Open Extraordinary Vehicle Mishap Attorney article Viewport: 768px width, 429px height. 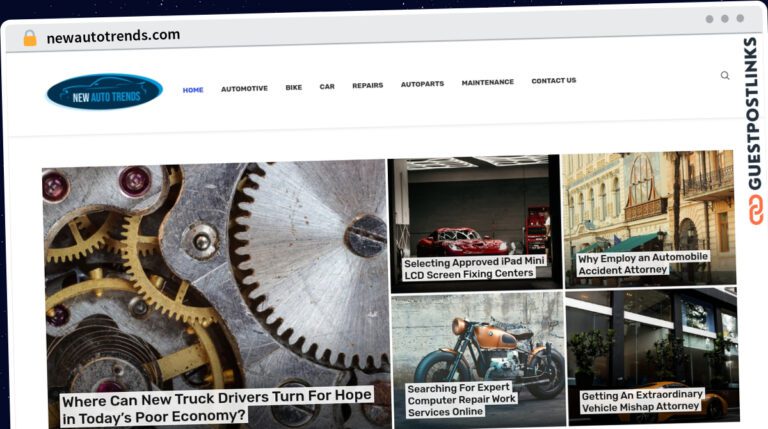click(642, 401)
